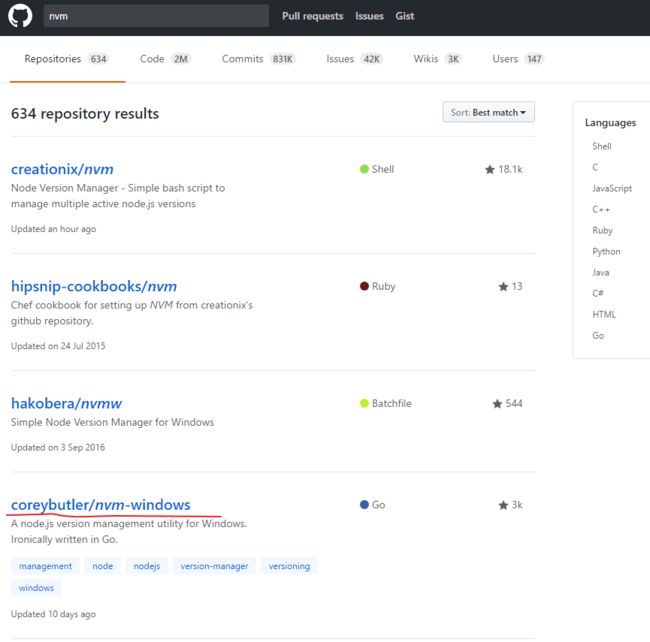
Task: Click 'Updated on 24 Jul 2015' text
Action: click(58, 346)
